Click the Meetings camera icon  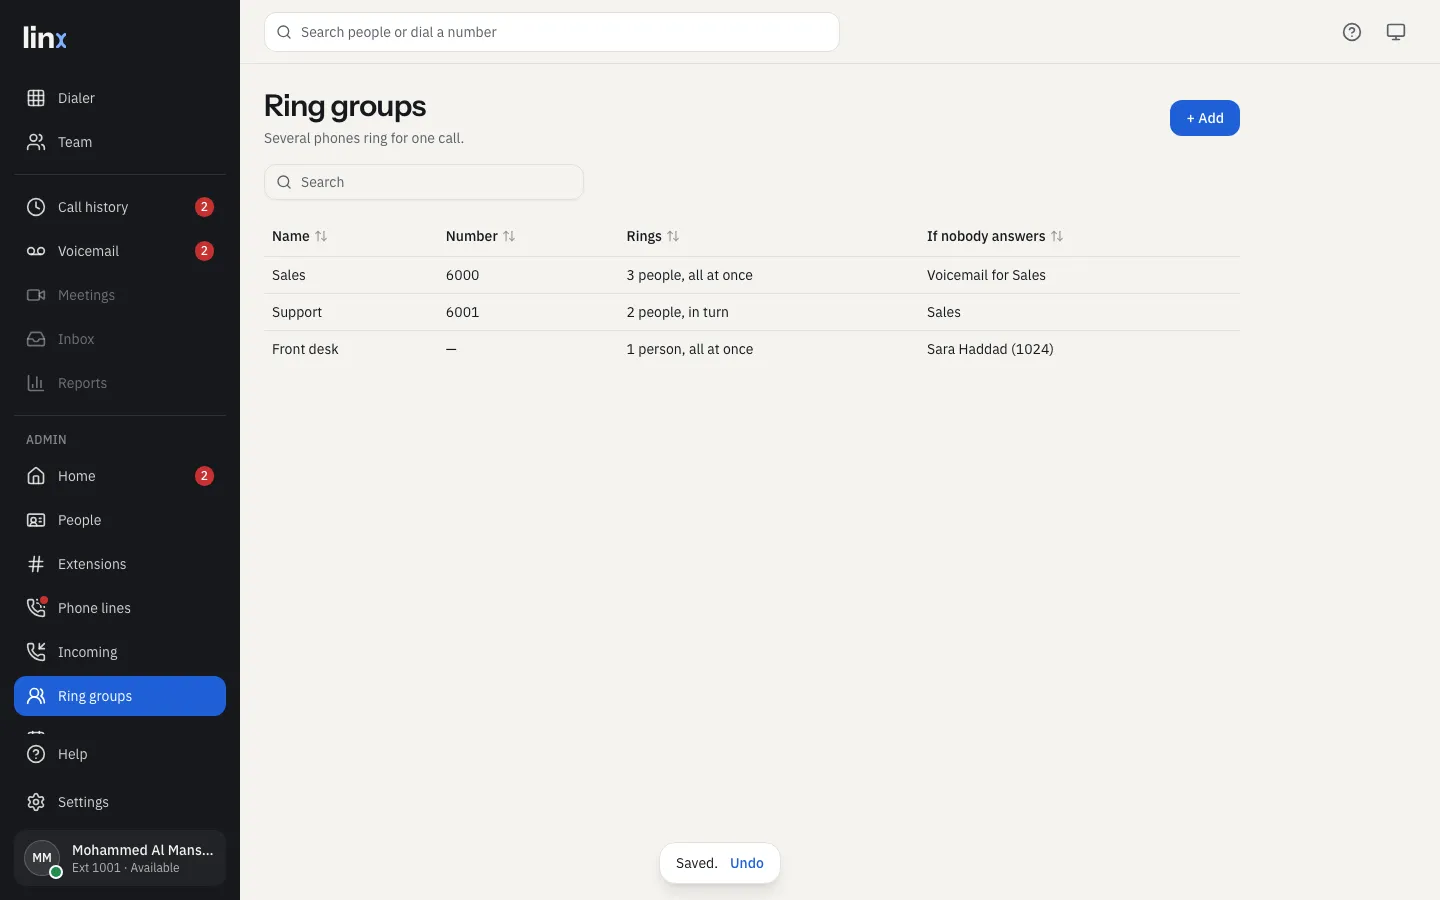coord(36,295)
